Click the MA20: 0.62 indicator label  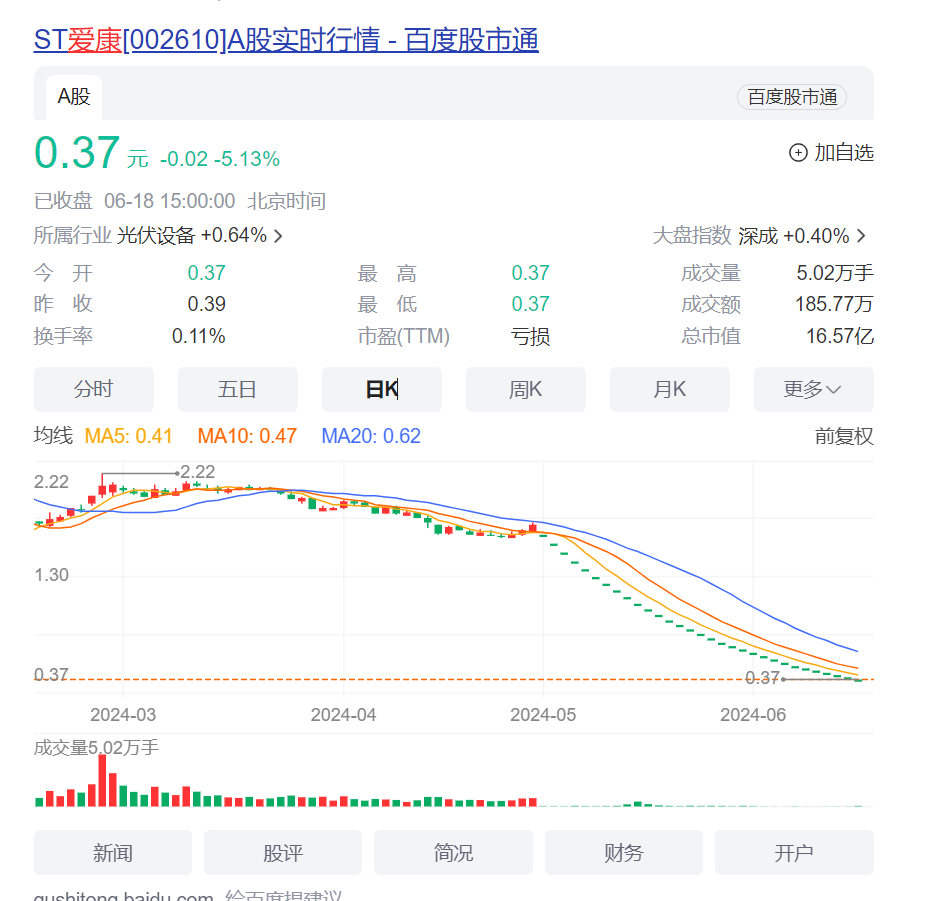click(x=371, y=436)
